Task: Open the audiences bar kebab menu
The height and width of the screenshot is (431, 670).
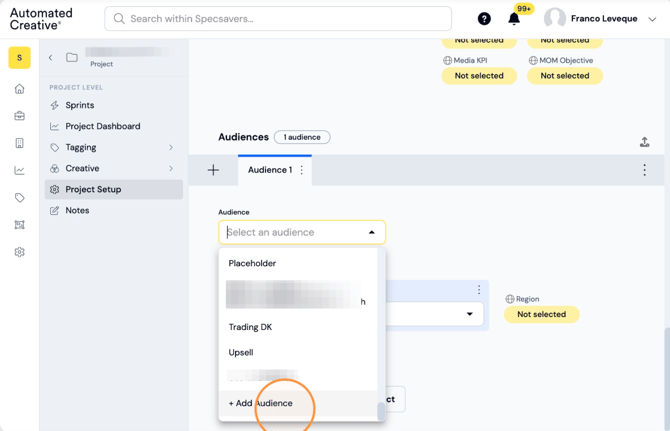Action: click(x=644, y=170)
